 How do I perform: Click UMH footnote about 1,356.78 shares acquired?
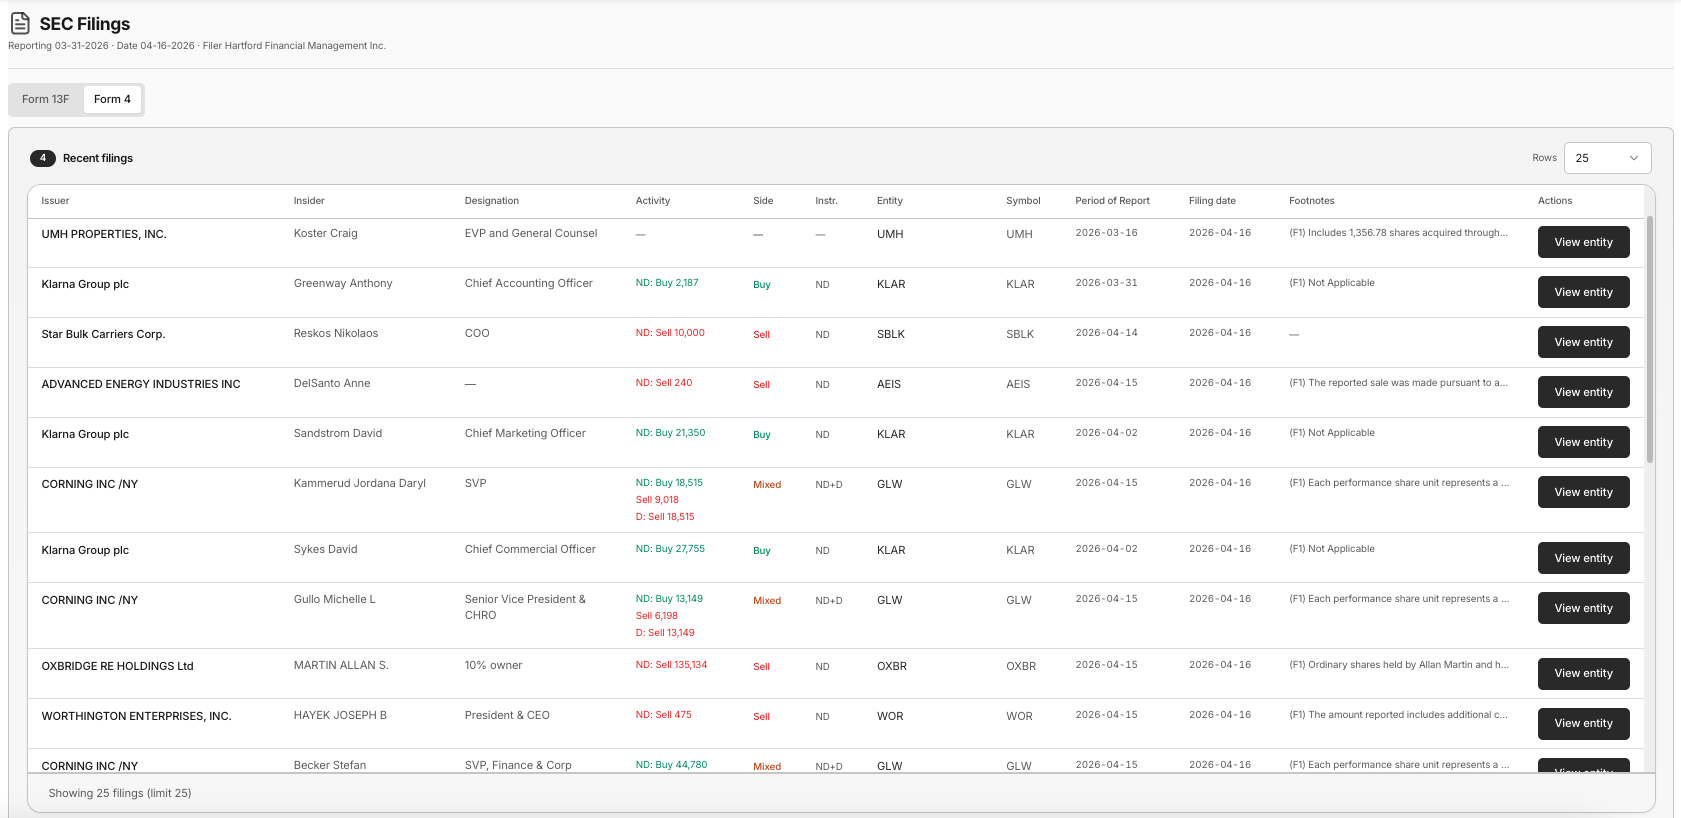click(1398, 233)
